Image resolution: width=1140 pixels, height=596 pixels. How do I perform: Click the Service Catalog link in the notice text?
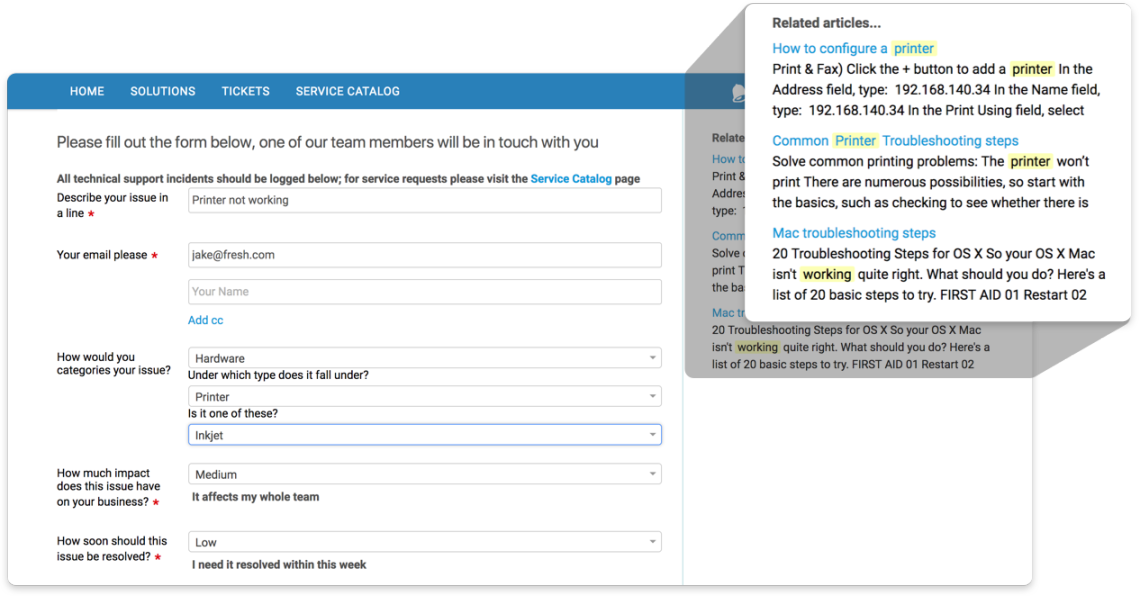click(570, 178)
